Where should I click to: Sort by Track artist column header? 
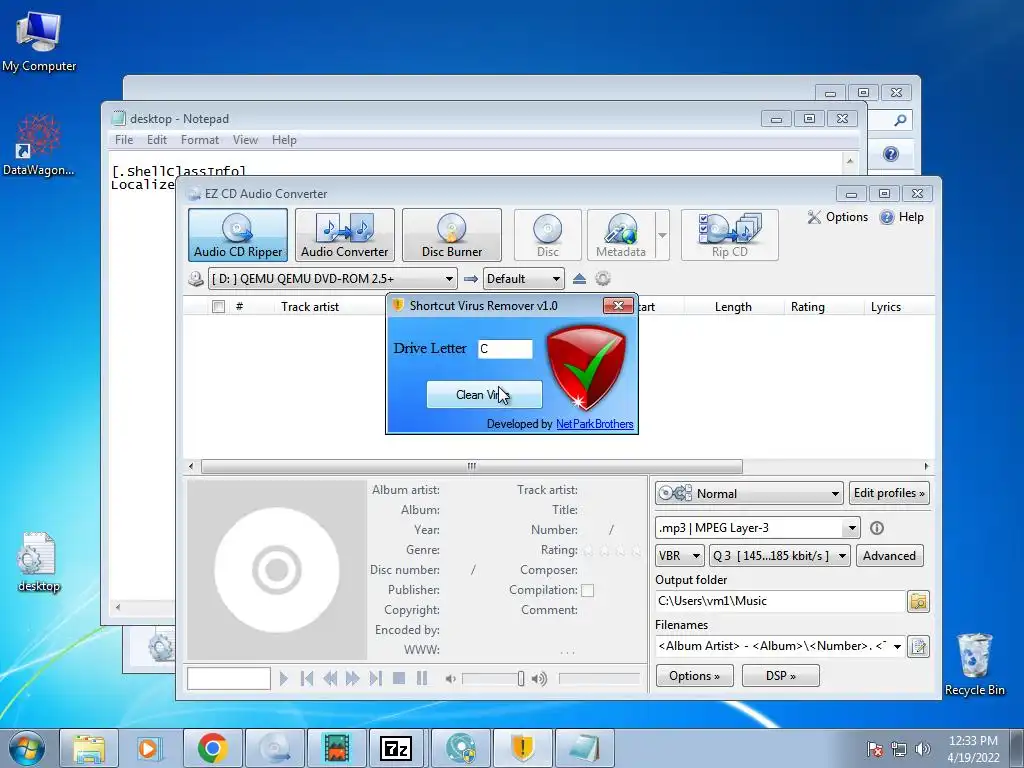[x=310, y=306]
